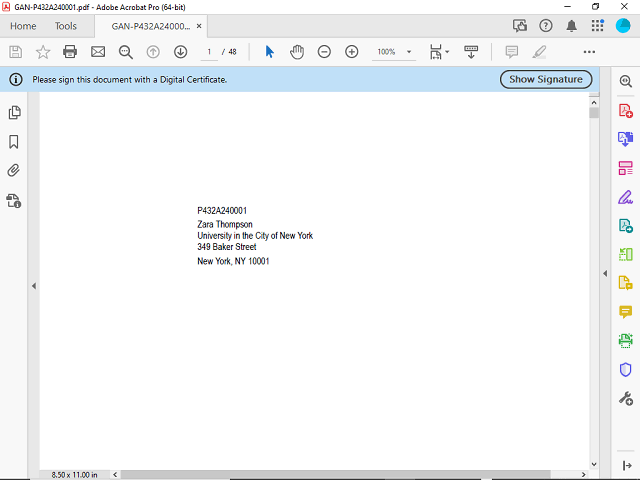Screen dimensions: 640x480
Task: Open Organize Pages tool
Action: [625, 168]
